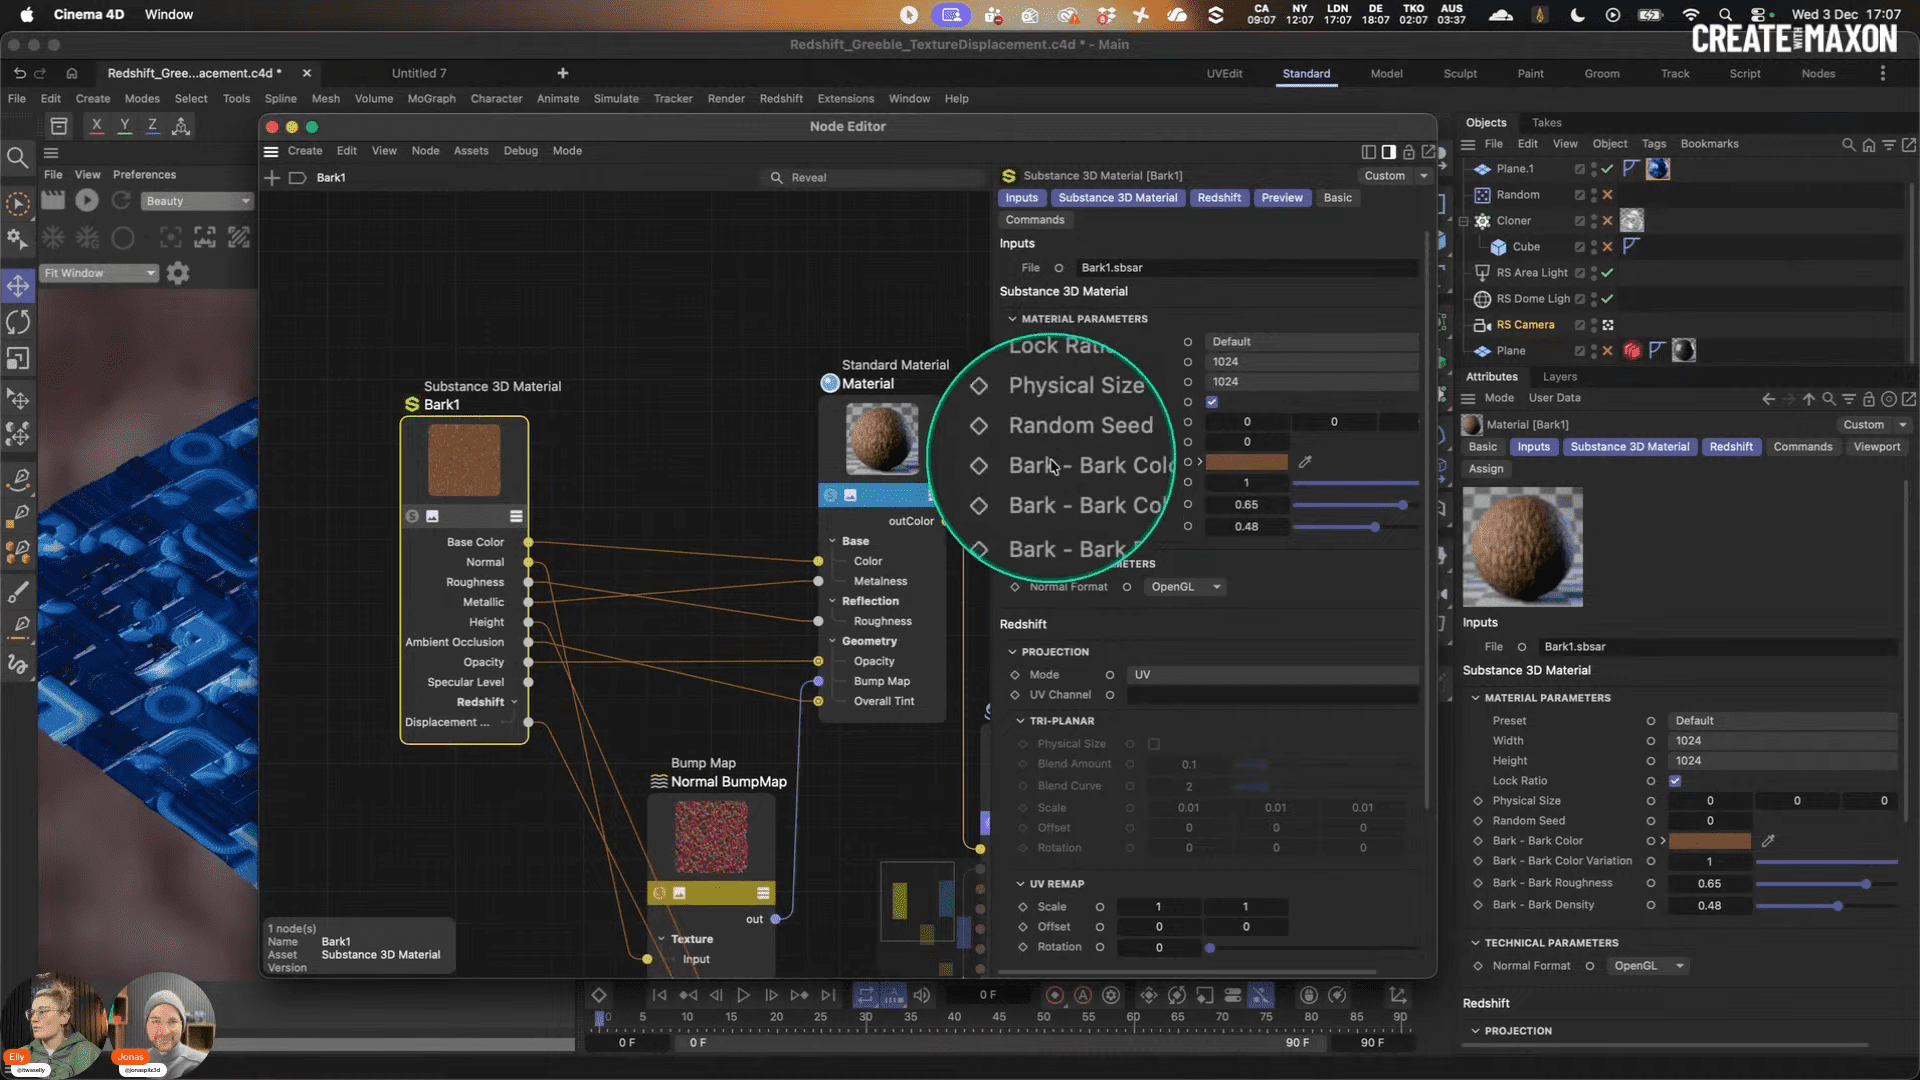This screenshot has width=1920, height=1080.
Task: Open the Live Selection tool
Action: [17, 202]
